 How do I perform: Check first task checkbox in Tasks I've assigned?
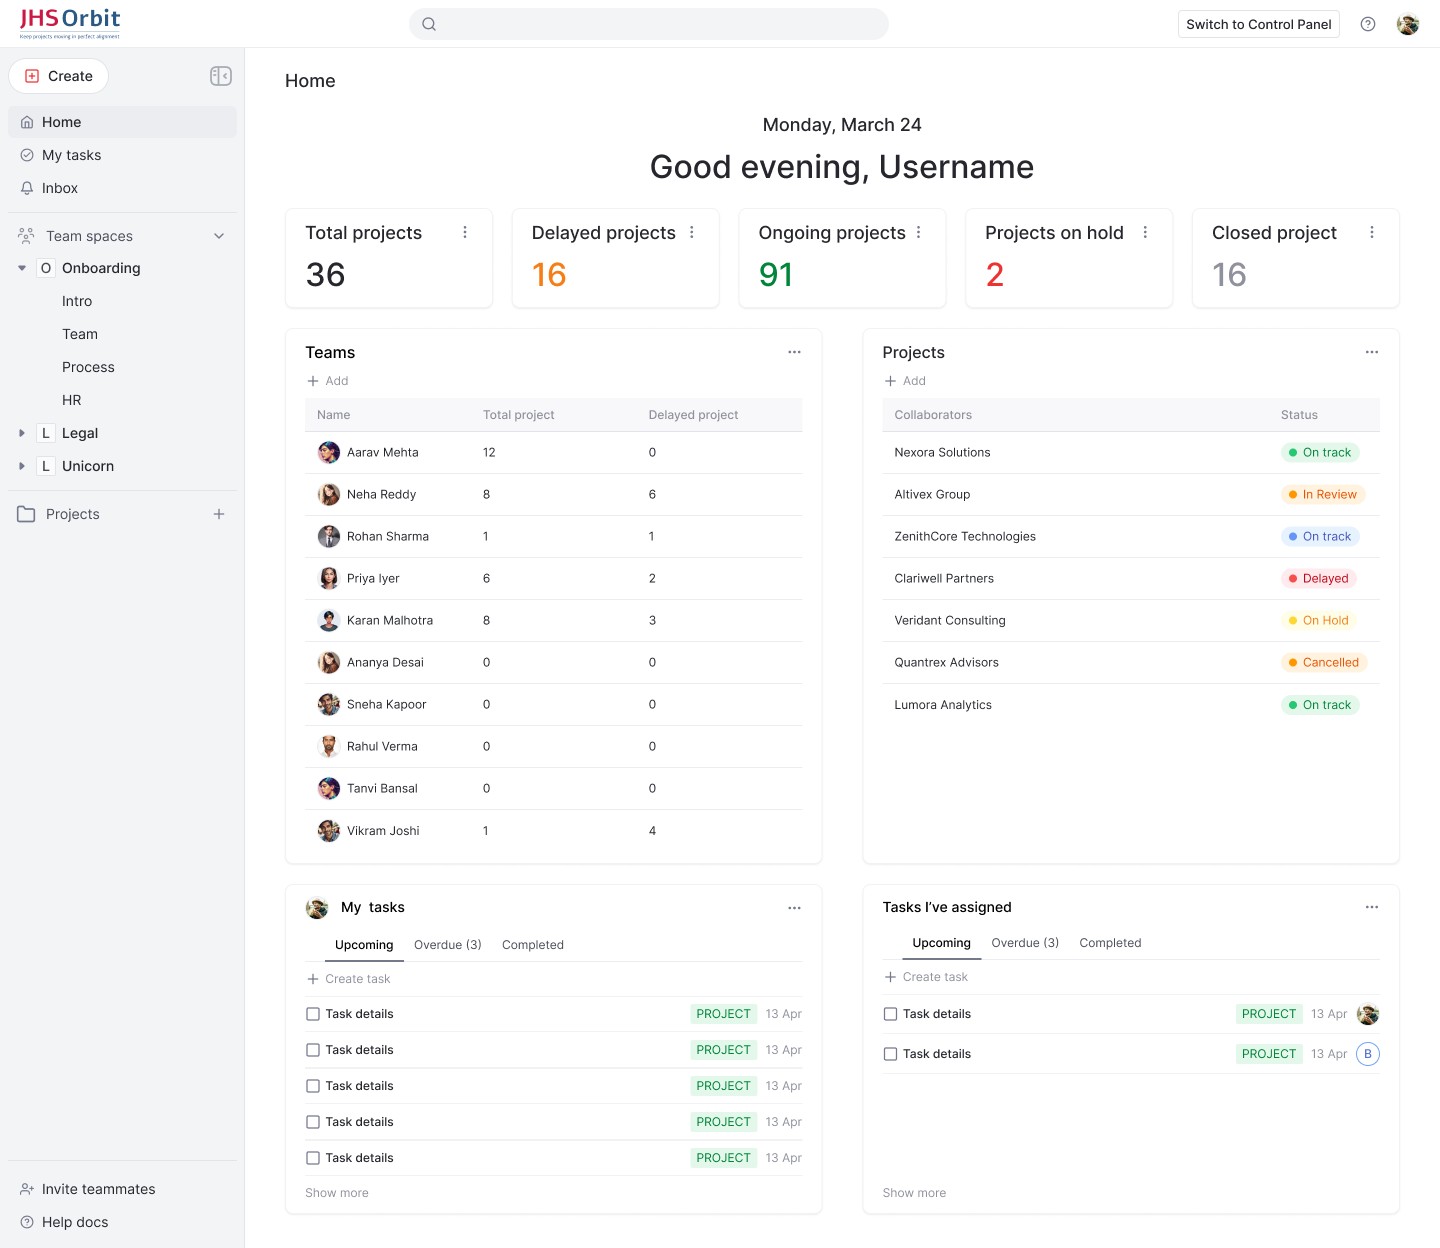click(x=891, y=1014)
